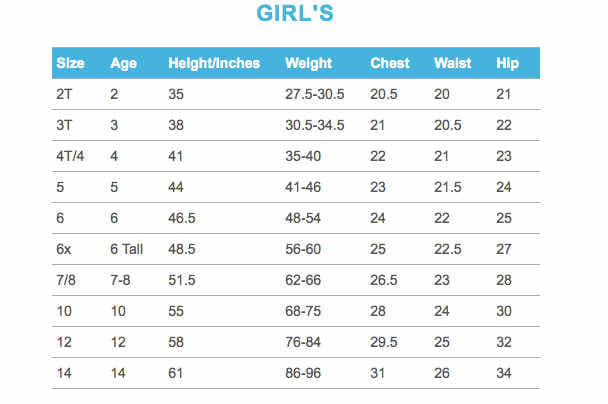Click the 6 Tall age cell
The width and height of the screenshot is (608, 404).
126,249
